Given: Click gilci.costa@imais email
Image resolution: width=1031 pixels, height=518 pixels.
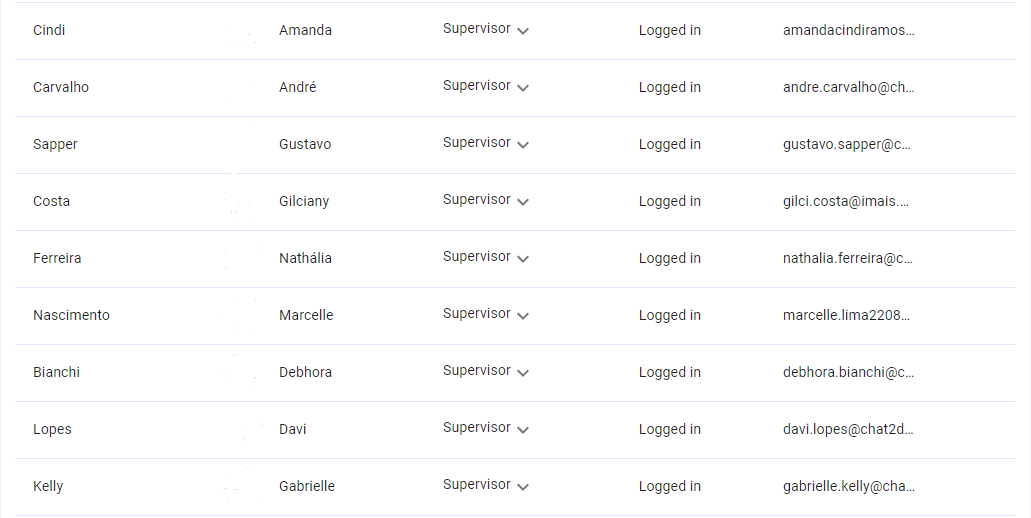Looking at the screenshot, I should click(846, 201).
